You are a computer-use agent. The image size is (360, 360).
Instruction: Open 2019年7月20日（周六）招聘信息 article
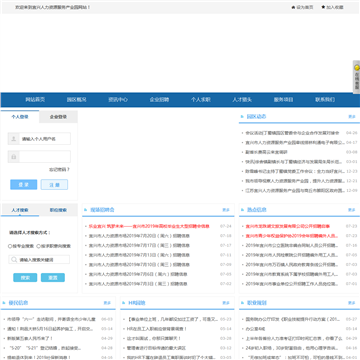pos(139,236)
